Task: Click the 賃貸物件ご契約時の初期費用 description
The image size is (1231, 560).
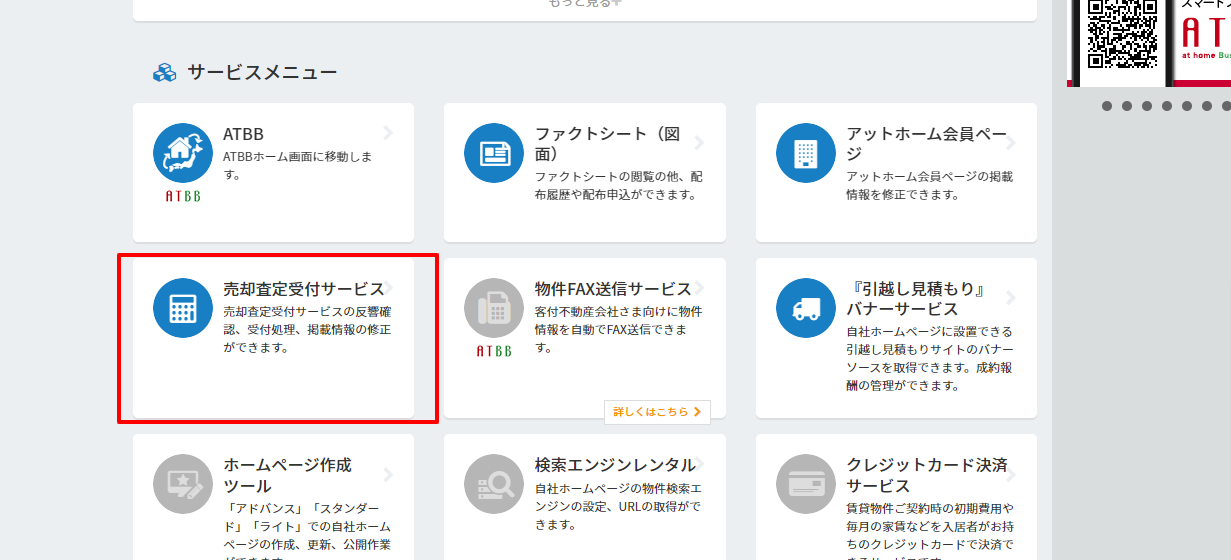Action: pos(930,530)
